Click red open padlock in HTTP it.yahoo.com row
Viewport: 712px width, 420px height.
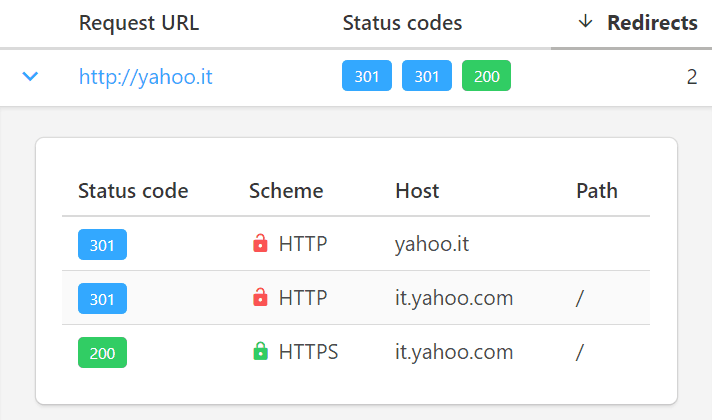point(260,297)
